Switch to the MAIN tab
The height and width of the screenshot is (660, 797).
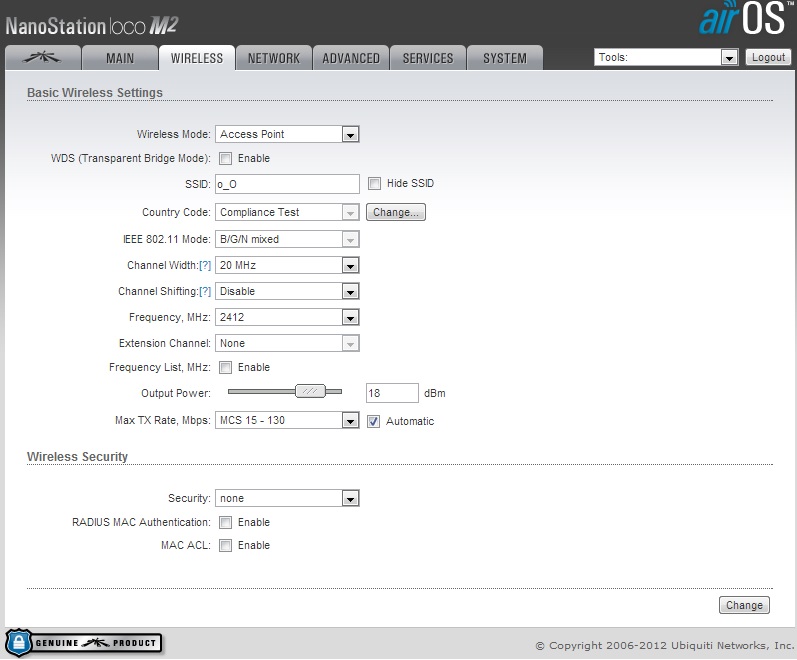pyautogui.click(x=120, y=58)
